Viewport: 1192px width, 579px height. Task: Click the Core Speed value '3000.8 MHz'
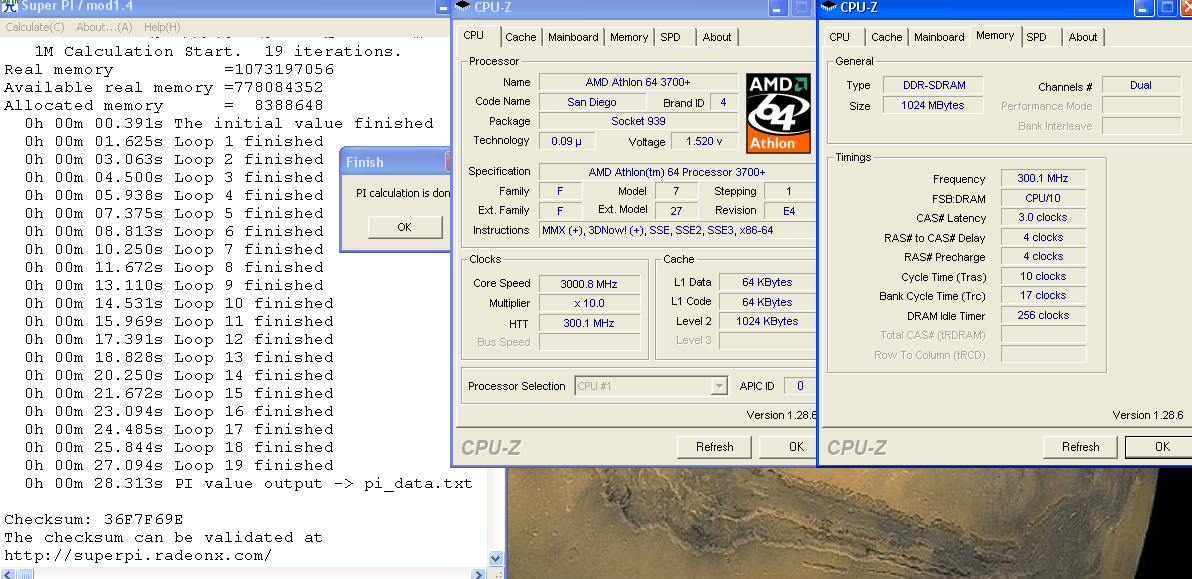coord(590,284)
